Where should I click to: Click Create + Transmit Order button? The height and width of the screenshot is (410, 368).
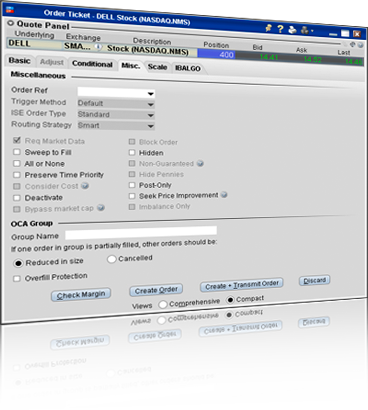242,285
